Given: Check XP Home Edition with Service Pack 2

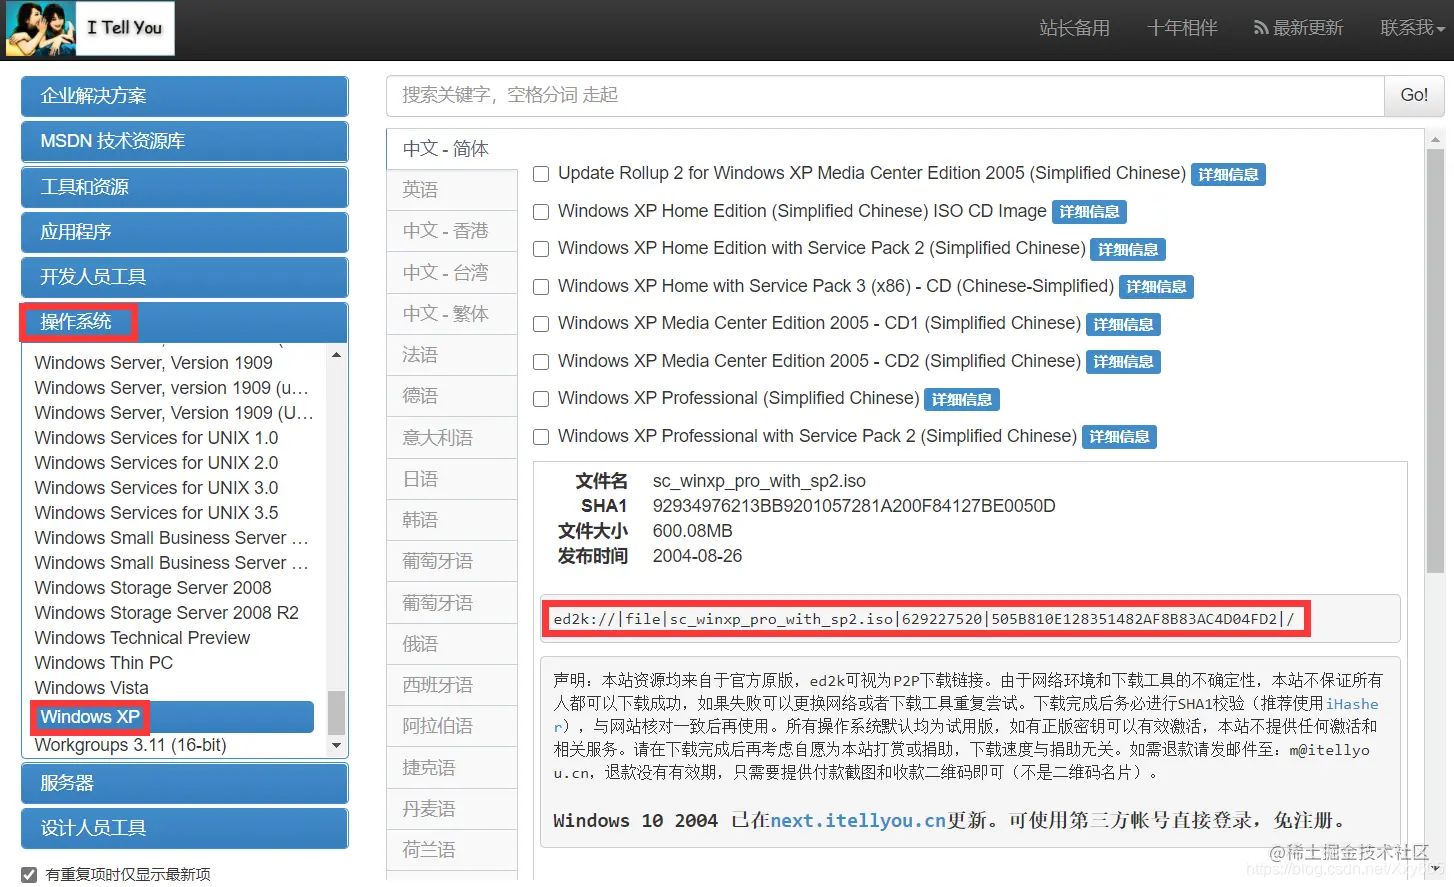Looking at the screenshot, I should 541,249.
